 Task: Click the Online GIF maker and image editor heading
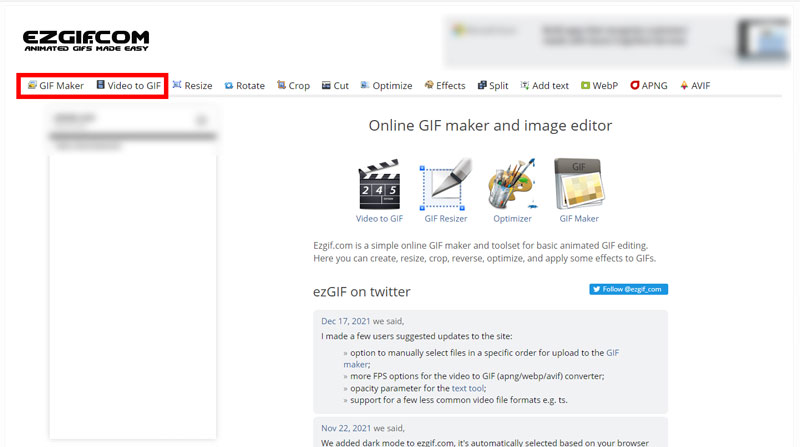pyautogui.click(x=490, y=126)
